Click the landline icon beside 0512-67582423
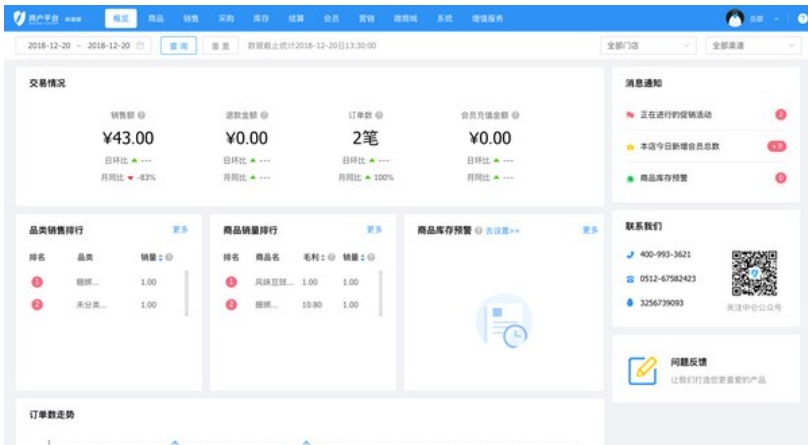808x445 pixels. [630, 279]
